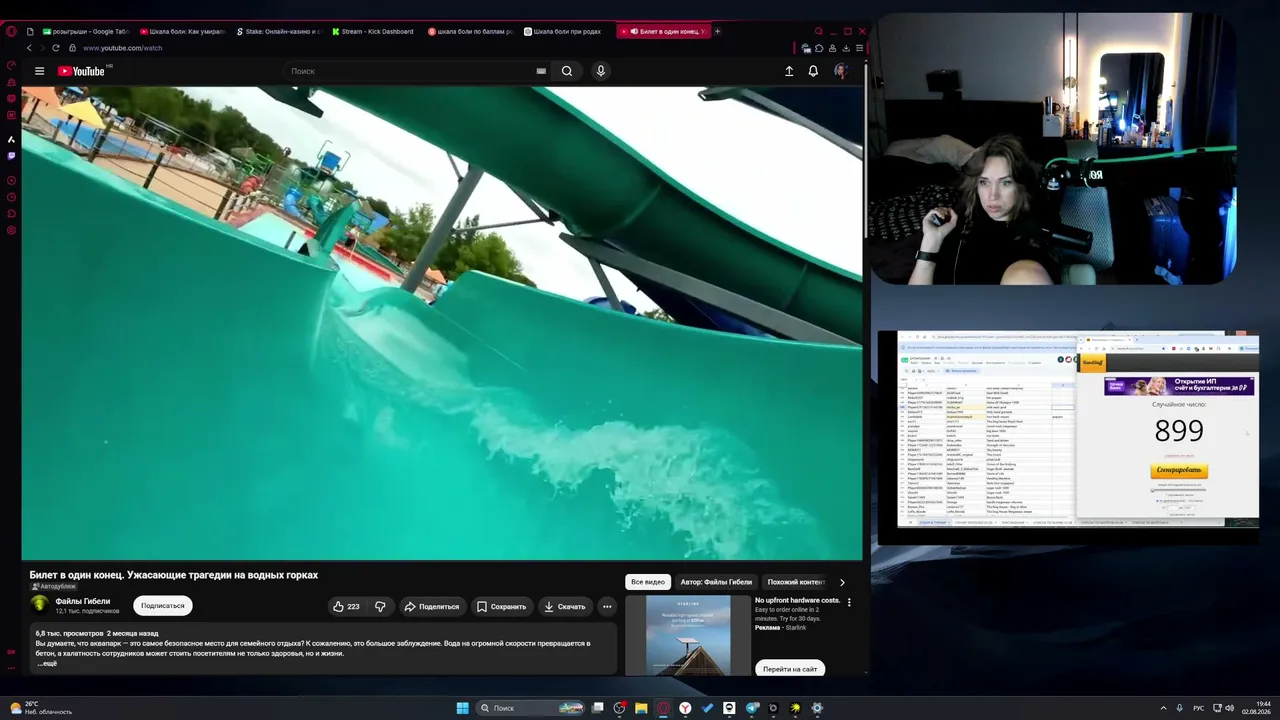Click the video title Билет в один конец
This screenshot has width=1280, height=720.
tap(174, 575)
